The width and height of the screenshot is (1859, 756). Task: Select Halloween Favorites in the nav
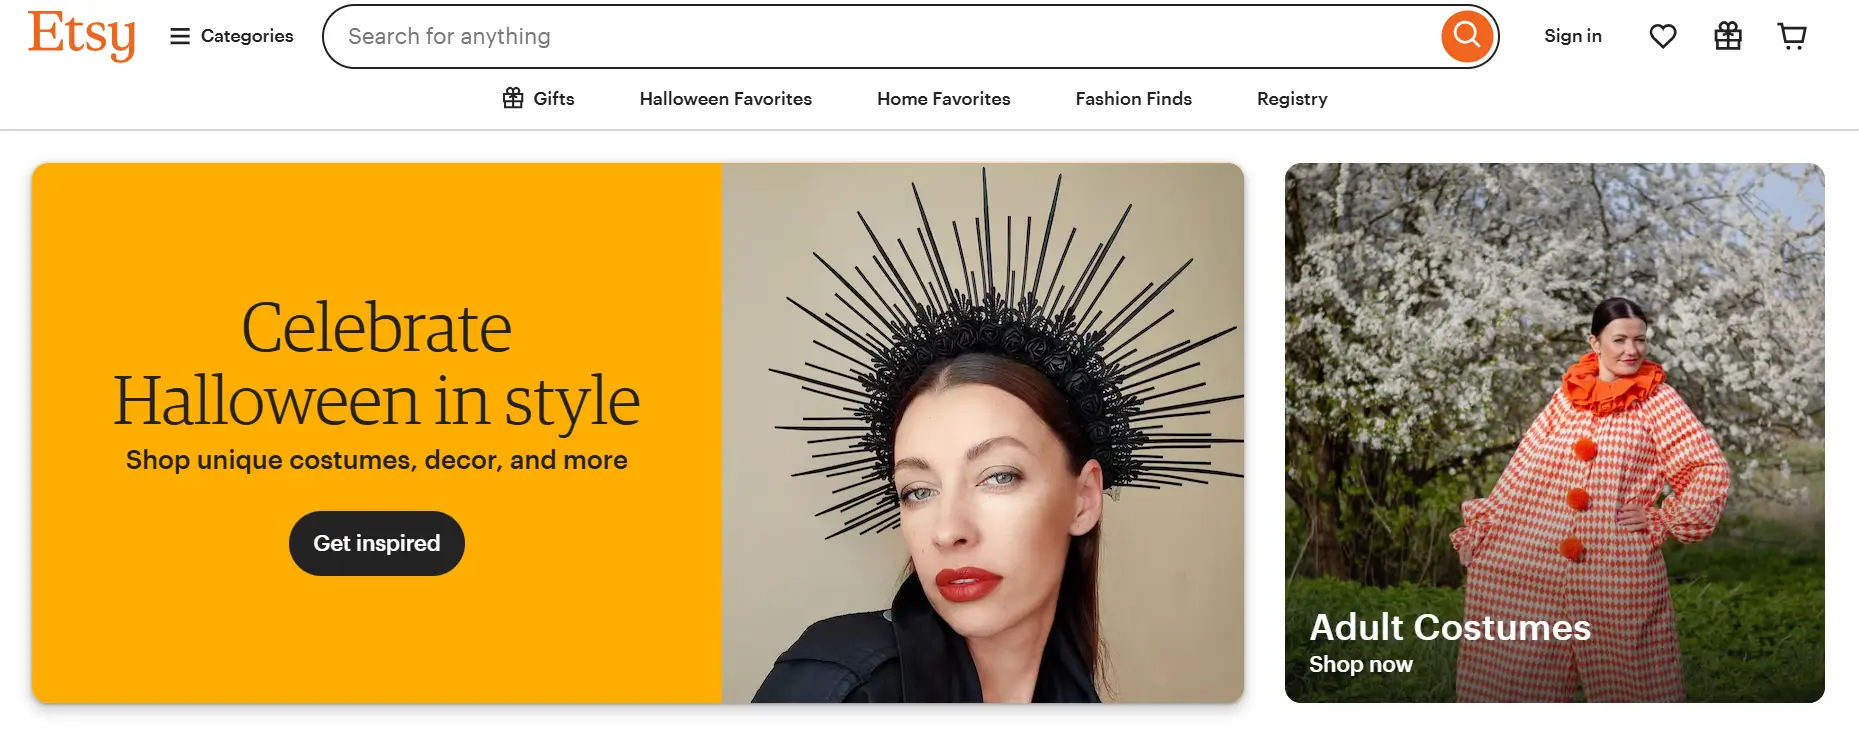(726, 99)
